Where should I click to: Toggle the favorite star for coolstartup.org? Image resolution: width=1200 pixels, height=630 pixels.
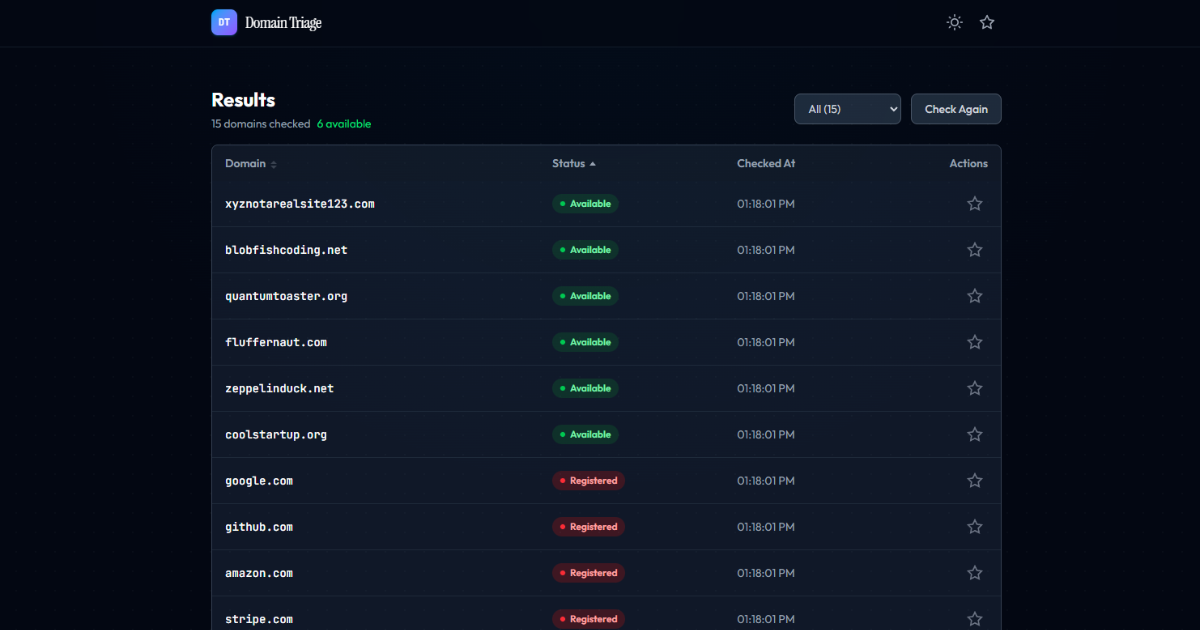click(x=974, y=434)
